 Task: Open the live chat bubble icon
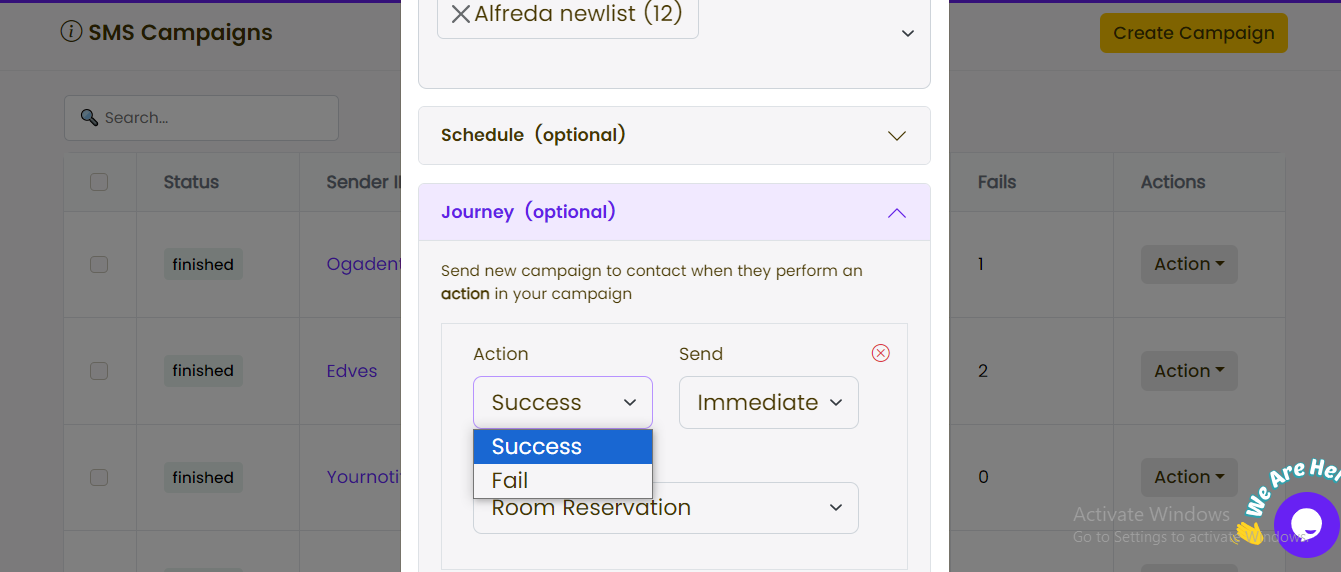1306,524
